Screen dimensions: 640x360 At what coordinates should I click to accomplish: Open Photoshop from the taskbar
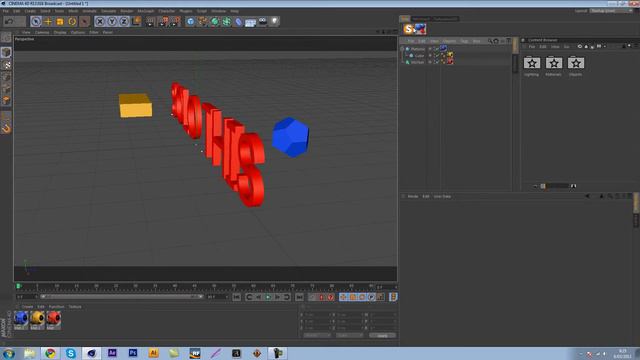click(133, 353)
